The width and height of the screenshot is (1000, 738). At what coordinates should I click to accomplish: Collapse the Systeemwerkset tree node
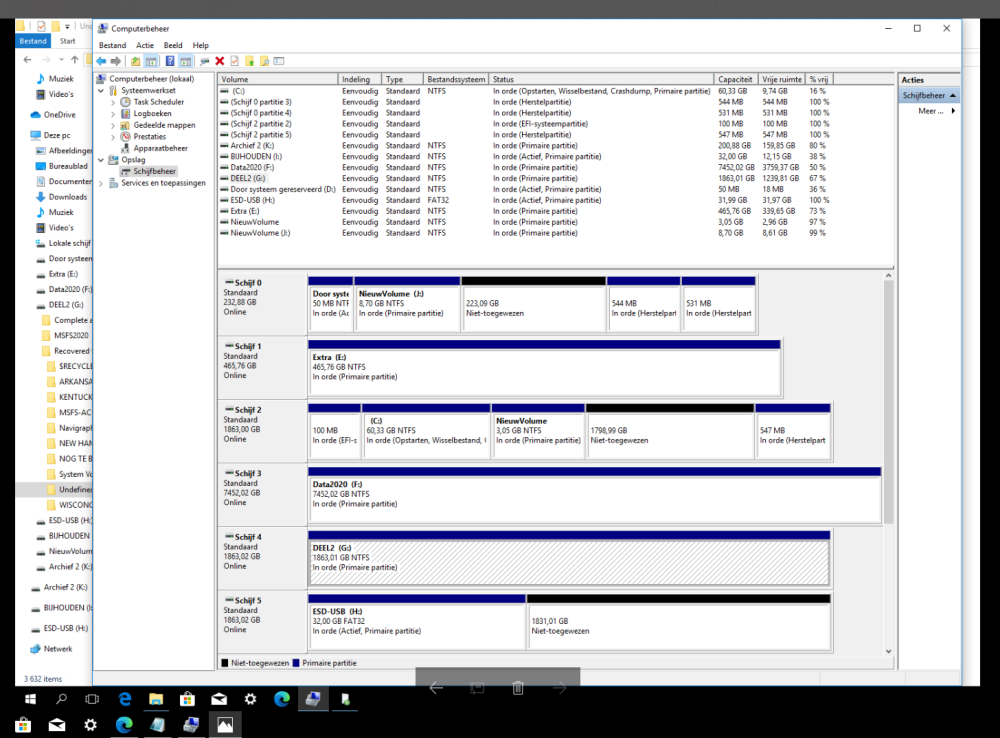(x=100, y=90)
